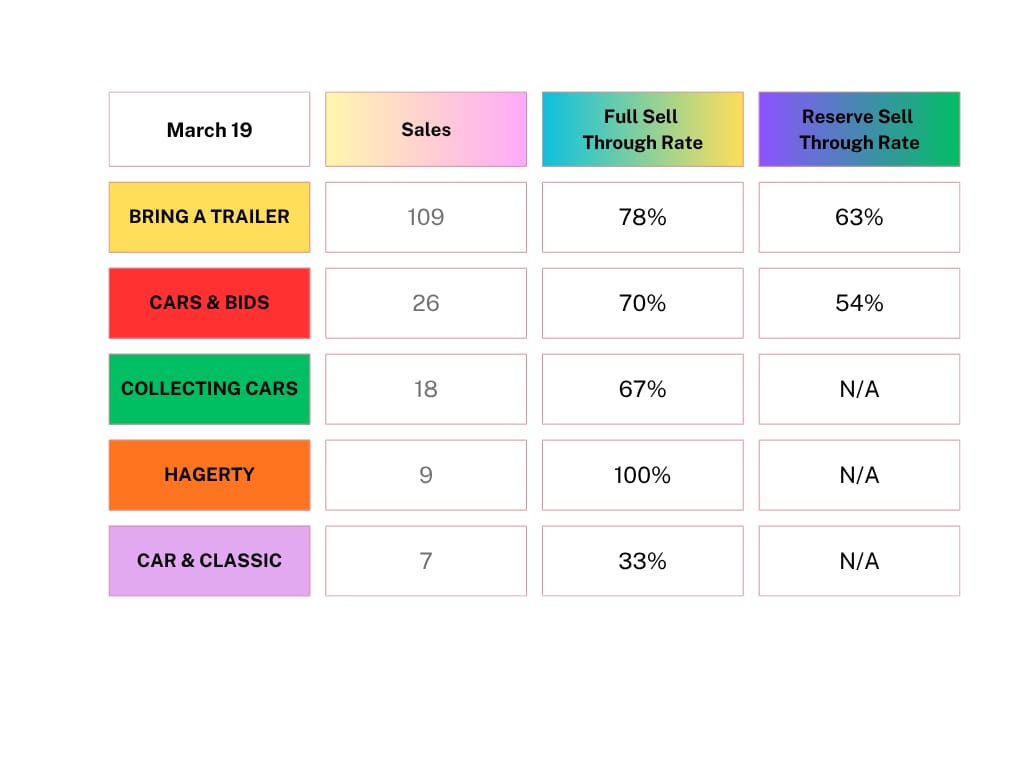Viewport: 1024px width, 768px height.
Task: Click the 63% reserve rate cell
Action: [859, 217]
